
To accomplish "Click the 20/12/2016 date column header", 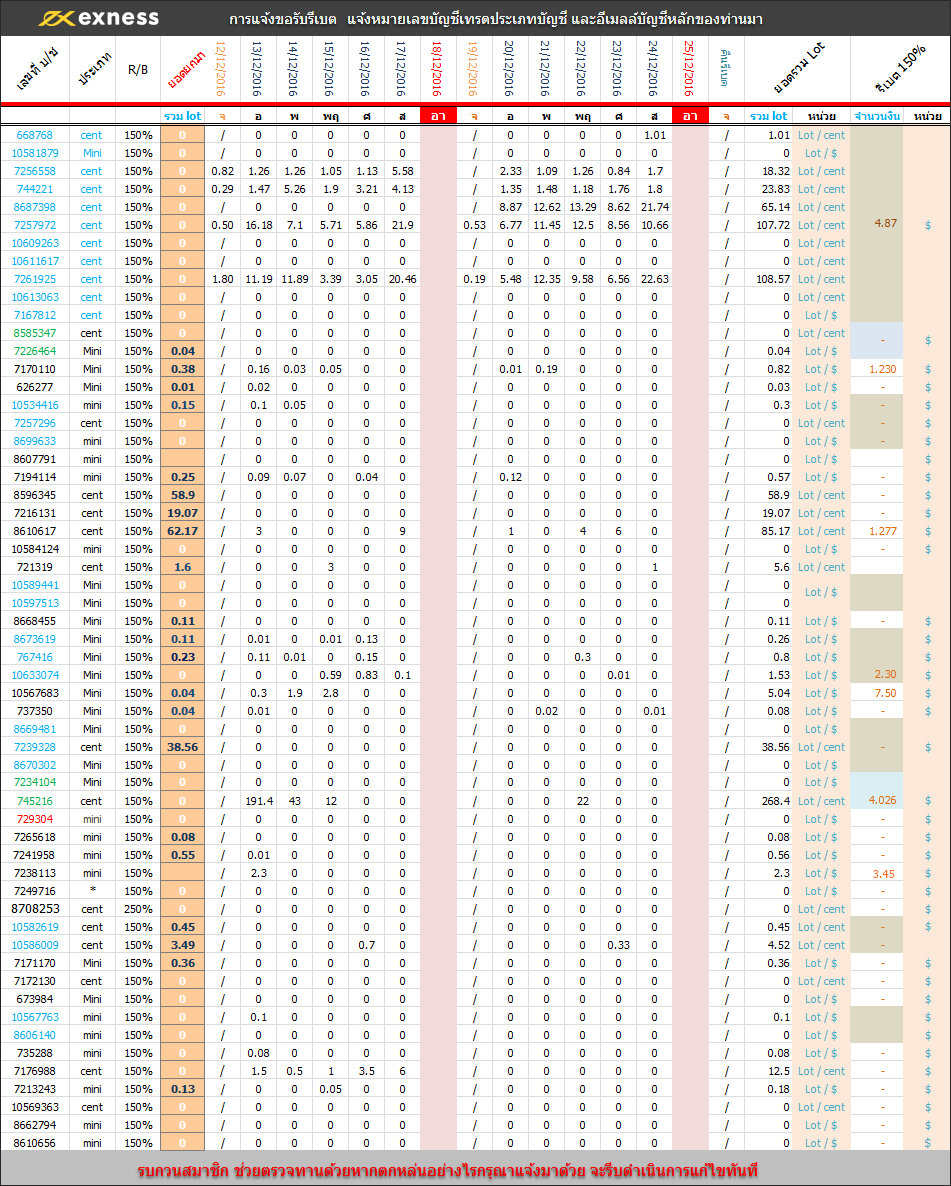I will coord(509,69).
